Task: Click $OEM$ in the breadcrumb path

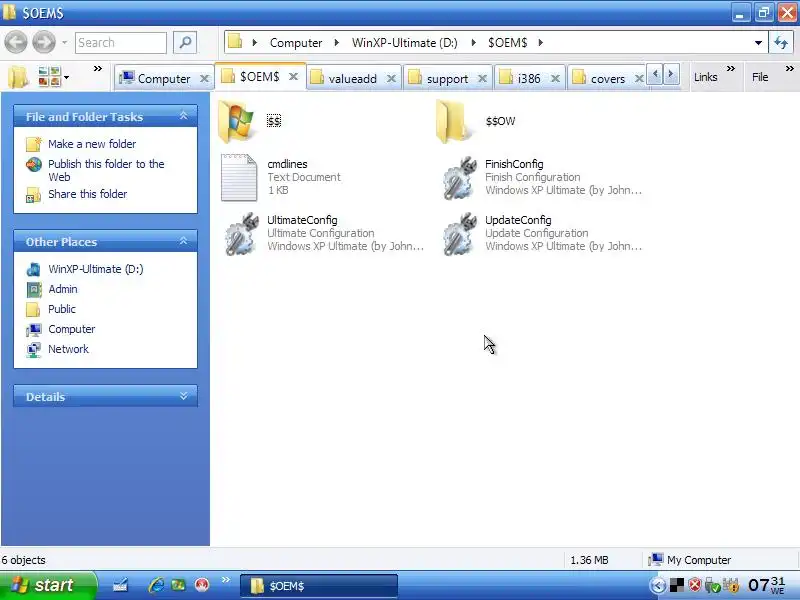Action: pyautogui.click(x=507, y=43)
